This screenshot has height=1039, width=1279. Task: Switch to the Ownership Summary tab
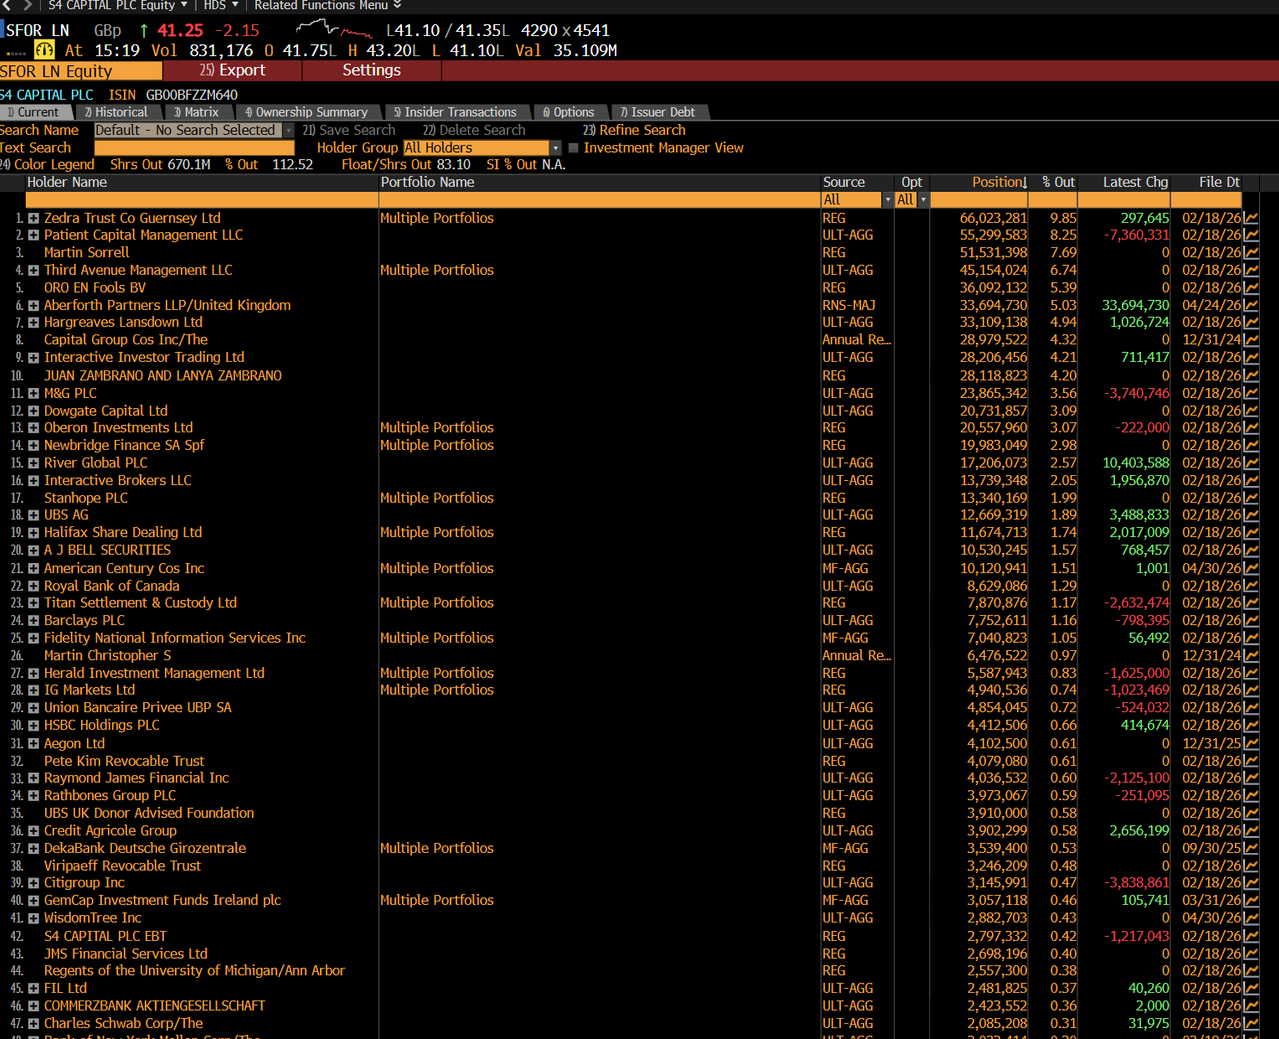pos(307,112)
